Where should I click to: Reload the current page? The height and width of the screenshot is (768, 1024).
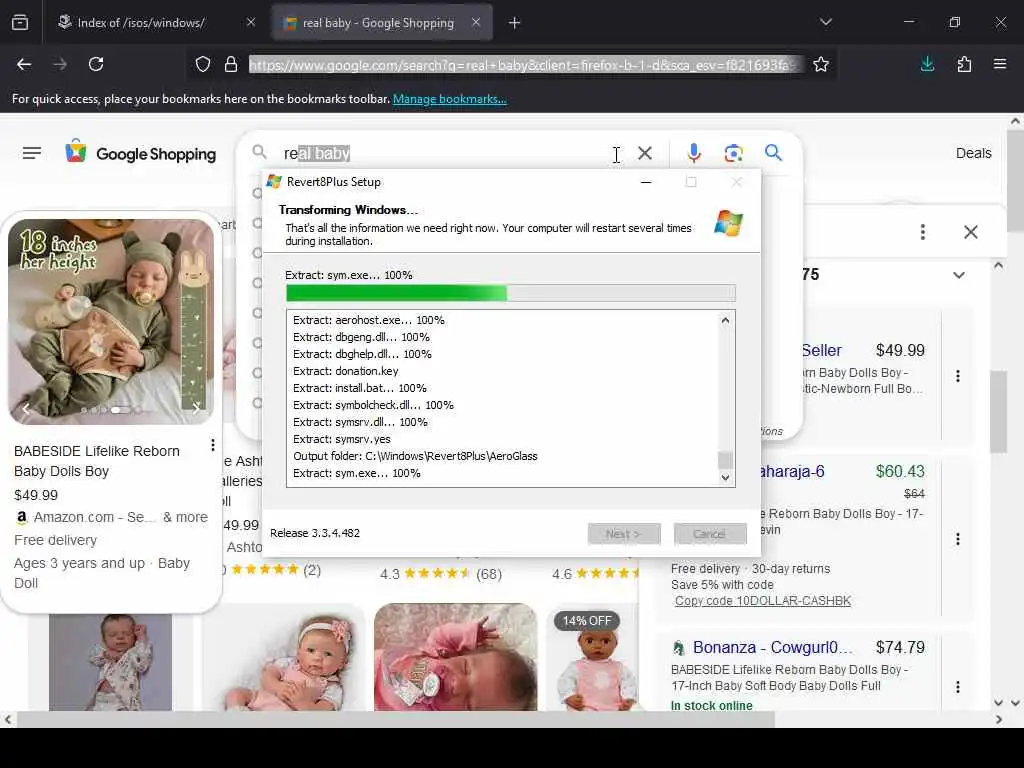(x=96, y=64)
